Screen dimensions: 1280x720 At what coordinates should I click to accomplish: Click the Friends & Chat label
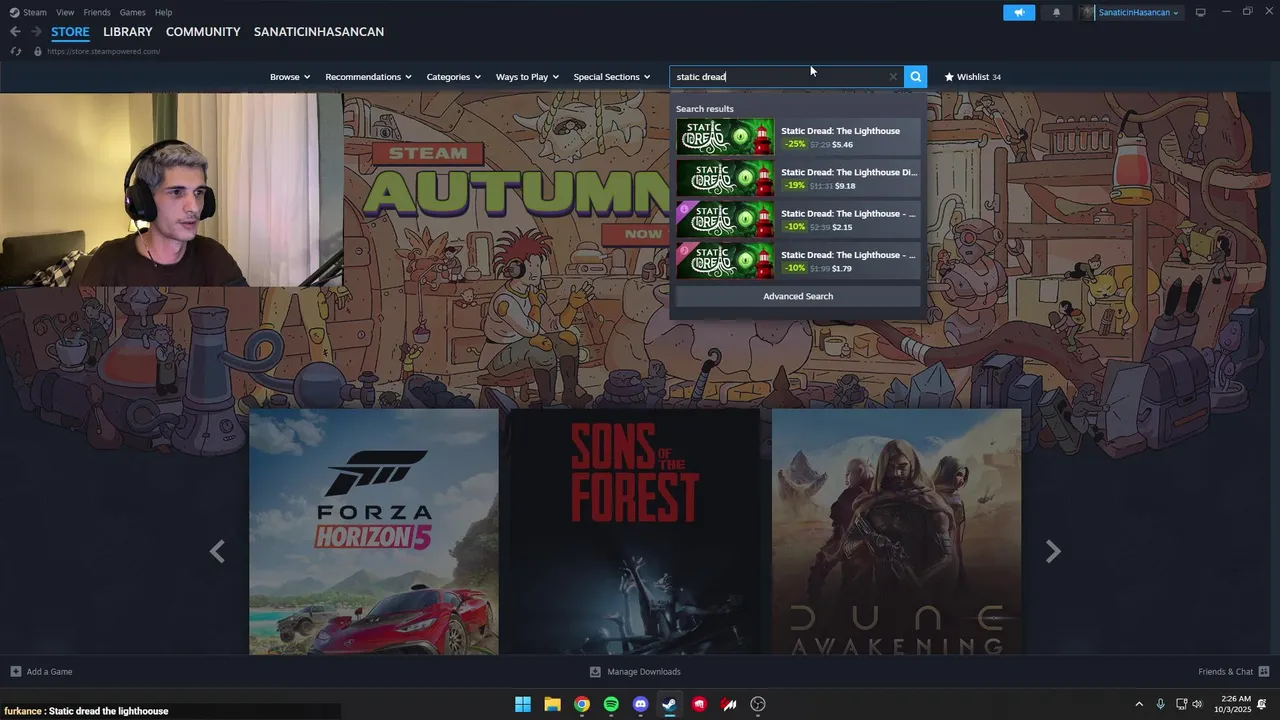tap(1226, 672)
